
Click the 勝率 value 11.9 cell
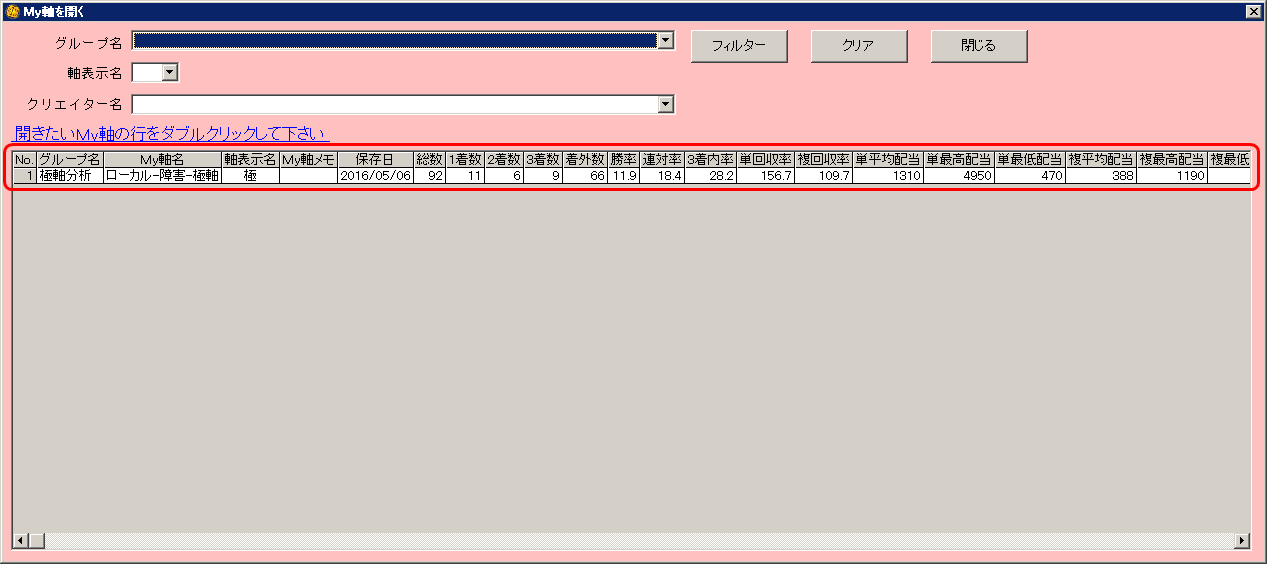point(623,175)
